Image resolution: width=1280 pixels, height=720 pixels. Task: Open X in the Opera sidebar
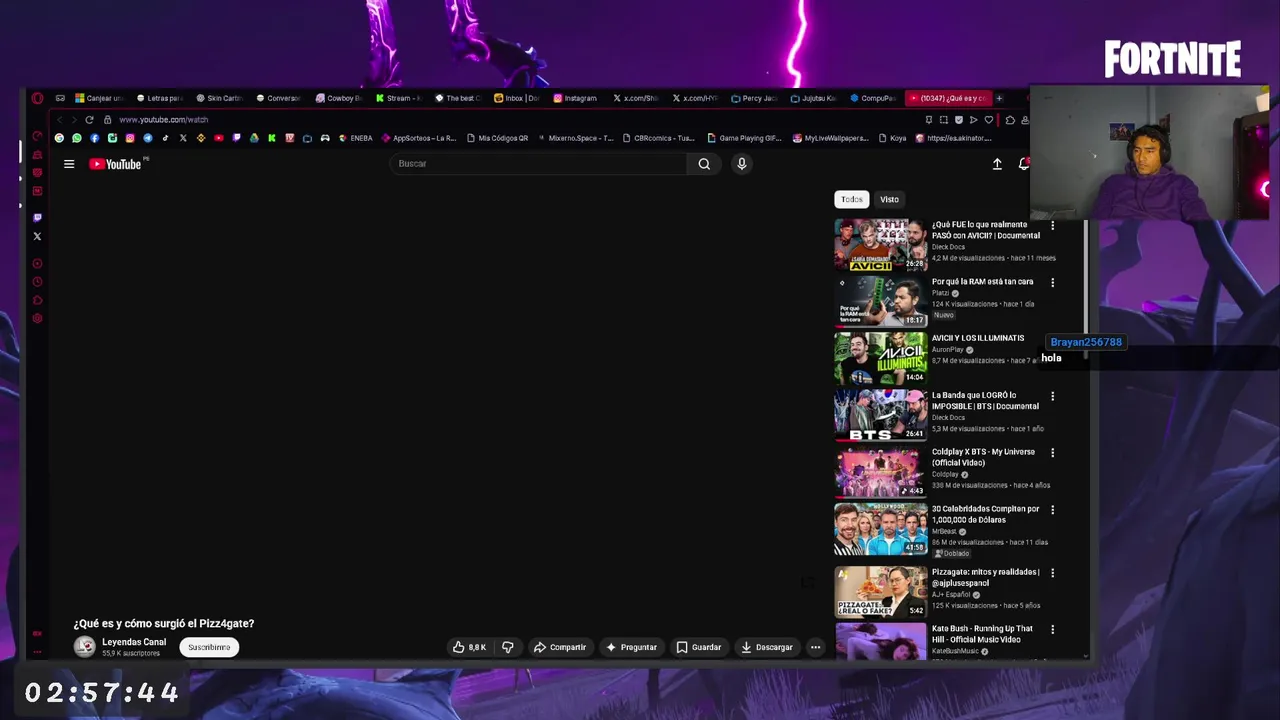pos(37,236)
